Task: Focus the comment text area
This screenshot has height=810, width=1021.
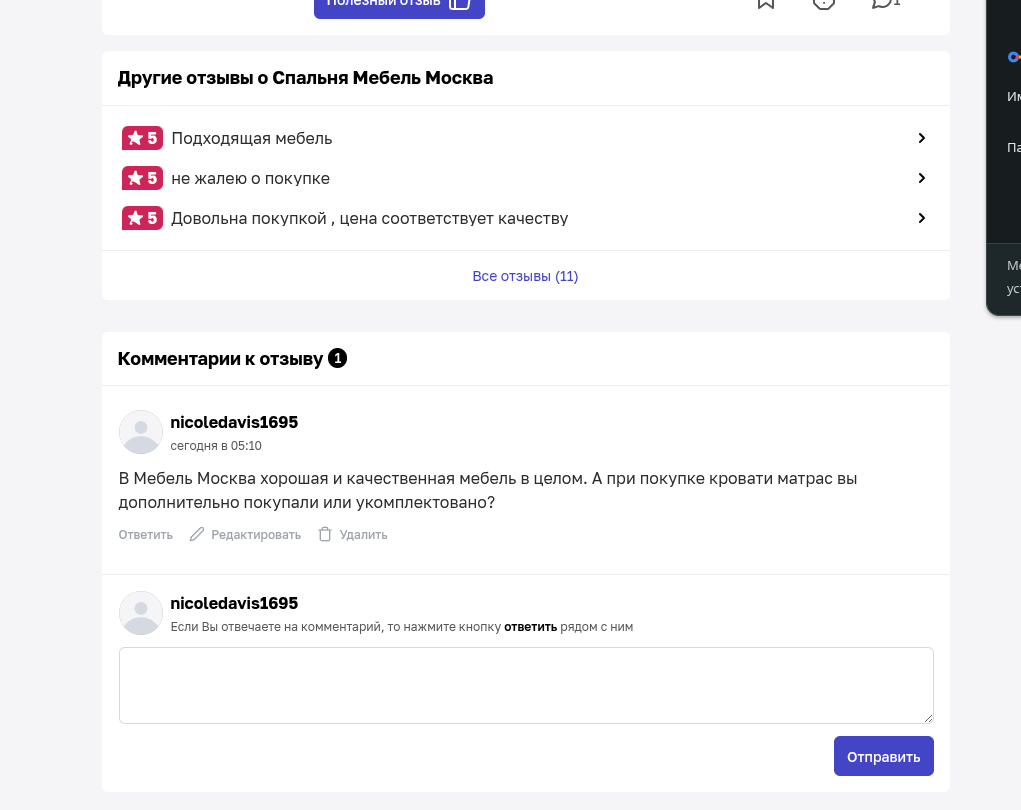Action: click(526, 685)
